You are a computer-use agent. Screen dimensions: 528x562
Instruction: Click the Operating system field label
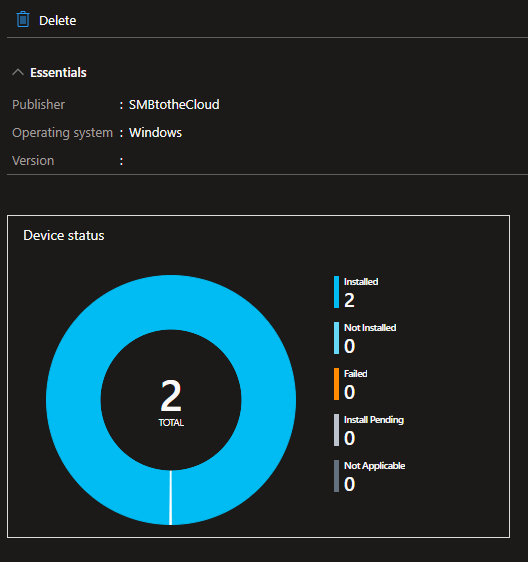tap(62, 133)
